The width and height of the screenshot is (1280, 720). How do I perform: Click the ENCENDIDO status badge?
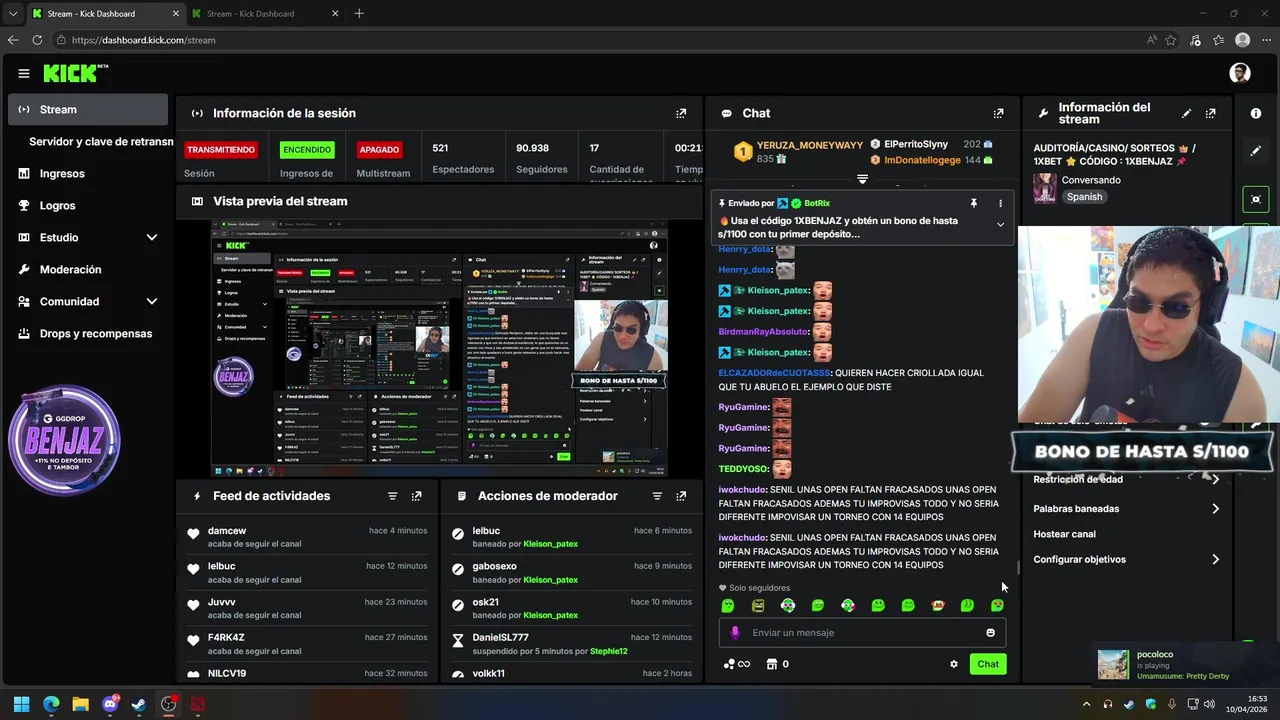tap(307, 150)
